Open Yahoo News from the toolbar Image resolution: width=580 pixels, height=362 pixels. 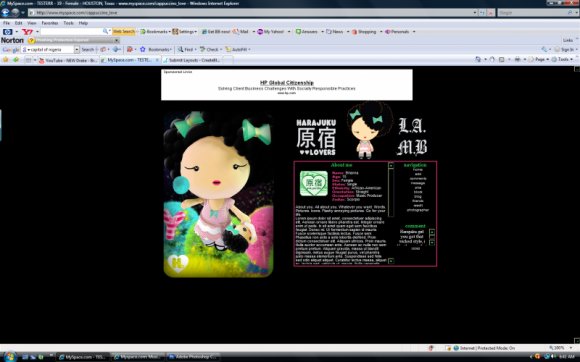(x=335, y=32)
